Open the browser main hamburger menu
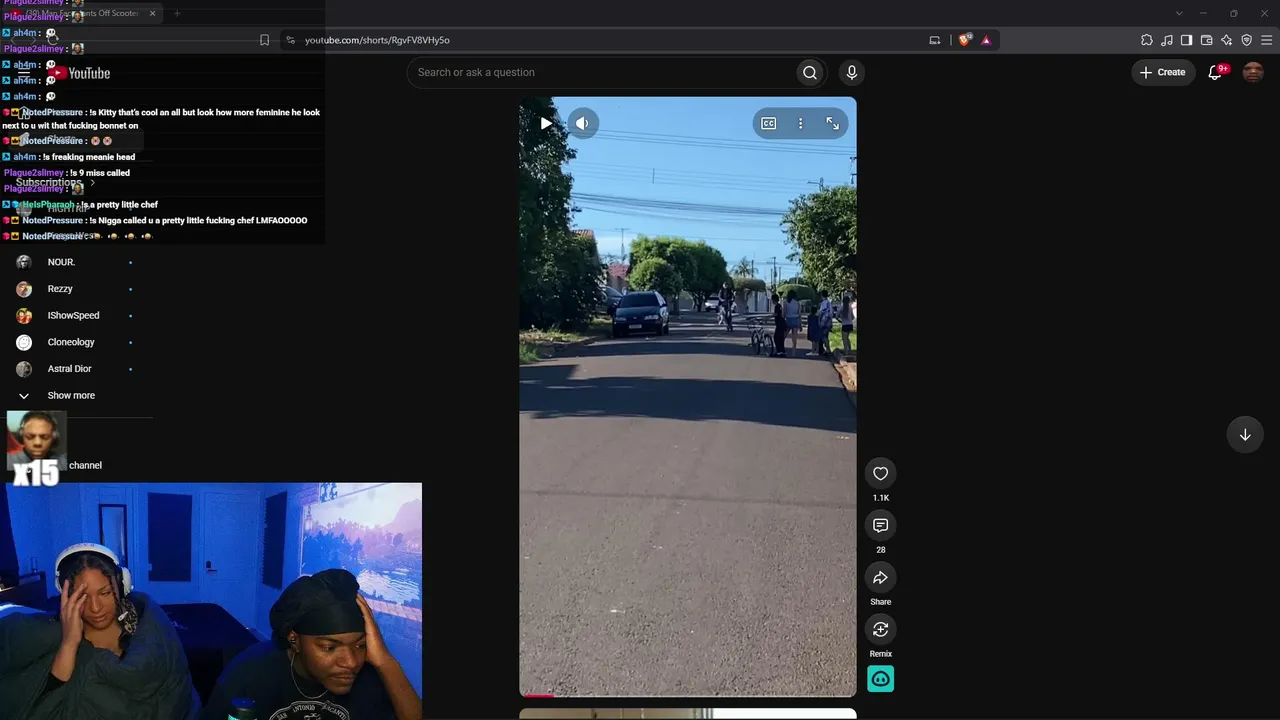The width and height of the screenshot is (1280, 720). 1266,40
